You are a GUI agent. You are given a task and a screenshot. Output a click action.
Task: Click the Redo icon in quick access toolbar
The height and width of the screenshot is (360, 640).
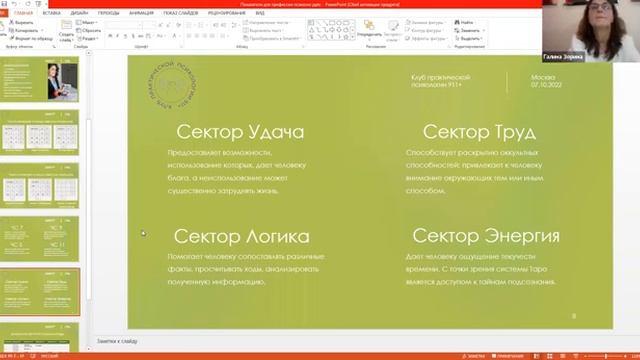pyautogui.click(x=28, y=4)
